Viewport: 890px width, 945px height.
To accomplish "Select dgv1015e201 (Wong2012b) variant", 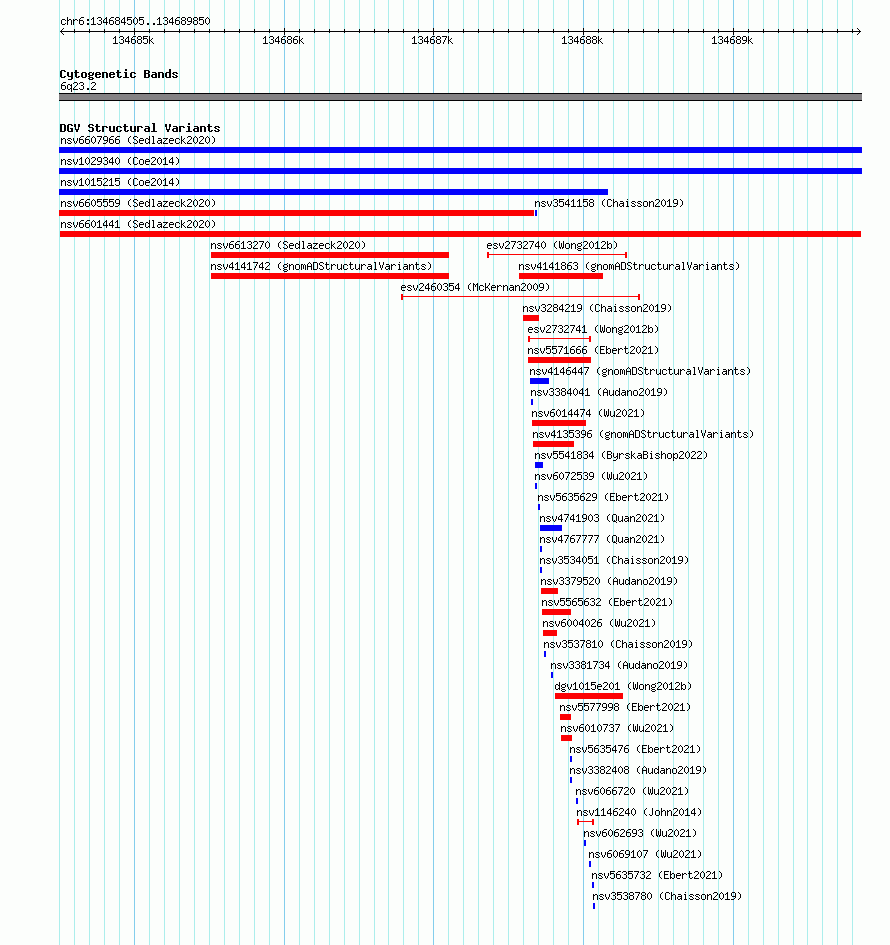I will click(589, 696).
